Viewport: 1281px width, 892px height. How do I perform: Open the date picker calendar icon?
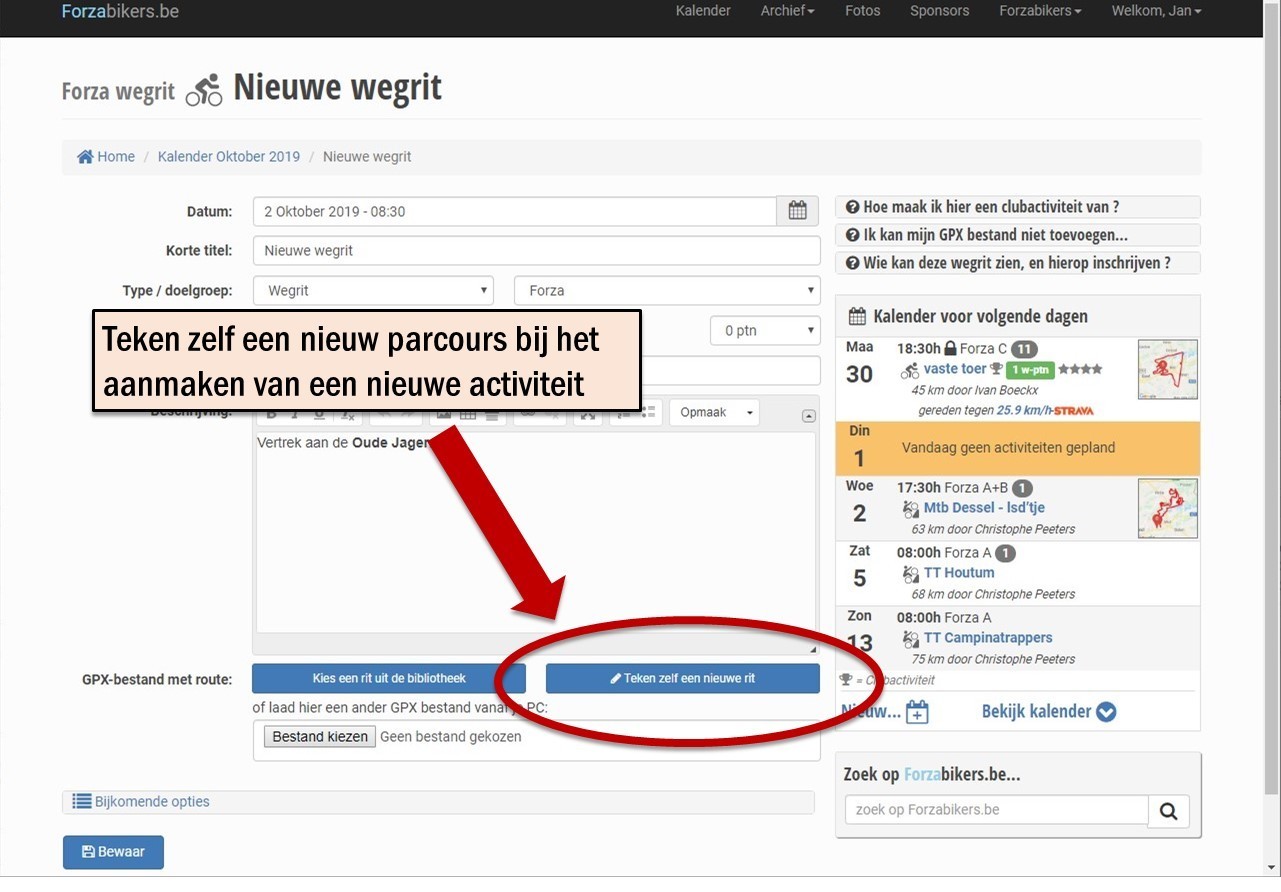[797, 211]
